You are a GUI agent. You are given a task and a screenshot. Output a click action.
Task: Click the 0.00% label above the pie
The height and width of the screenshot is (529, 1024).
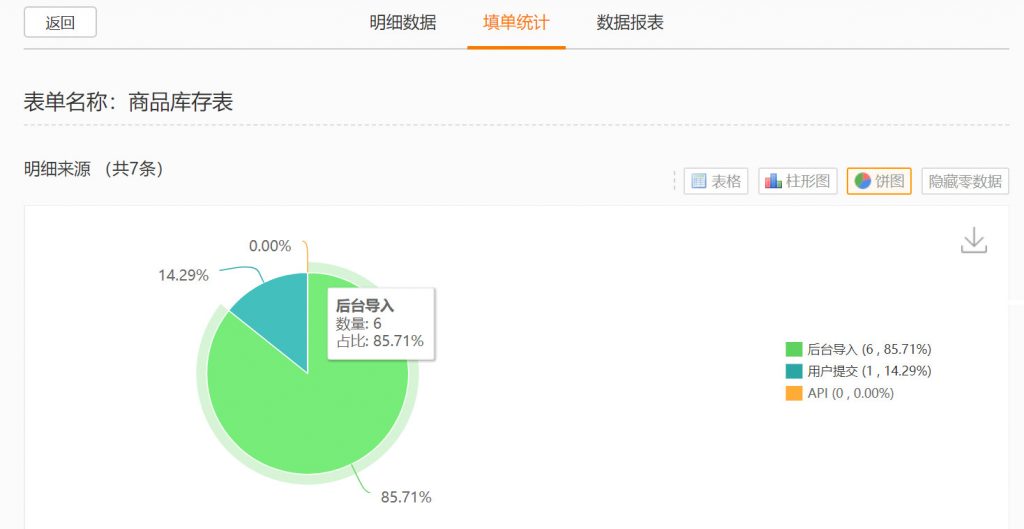coord(270,246)
